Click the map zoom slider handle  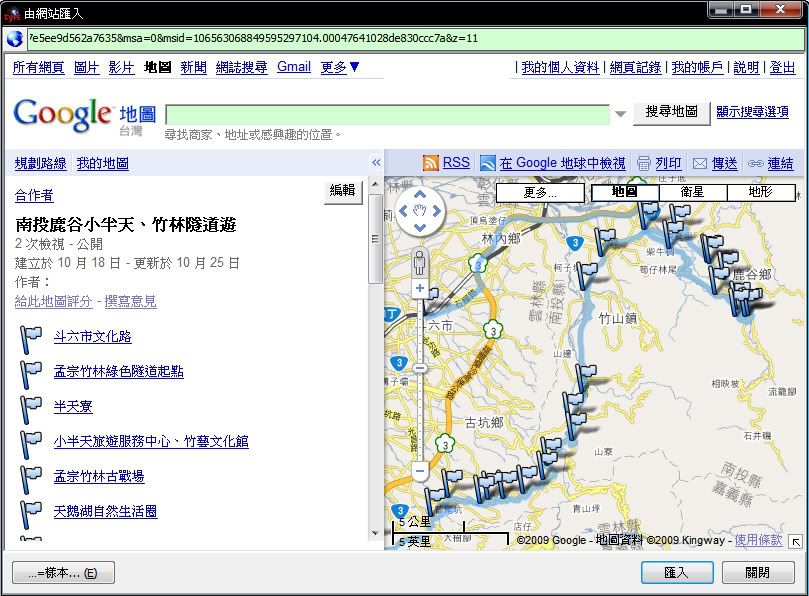420,368
